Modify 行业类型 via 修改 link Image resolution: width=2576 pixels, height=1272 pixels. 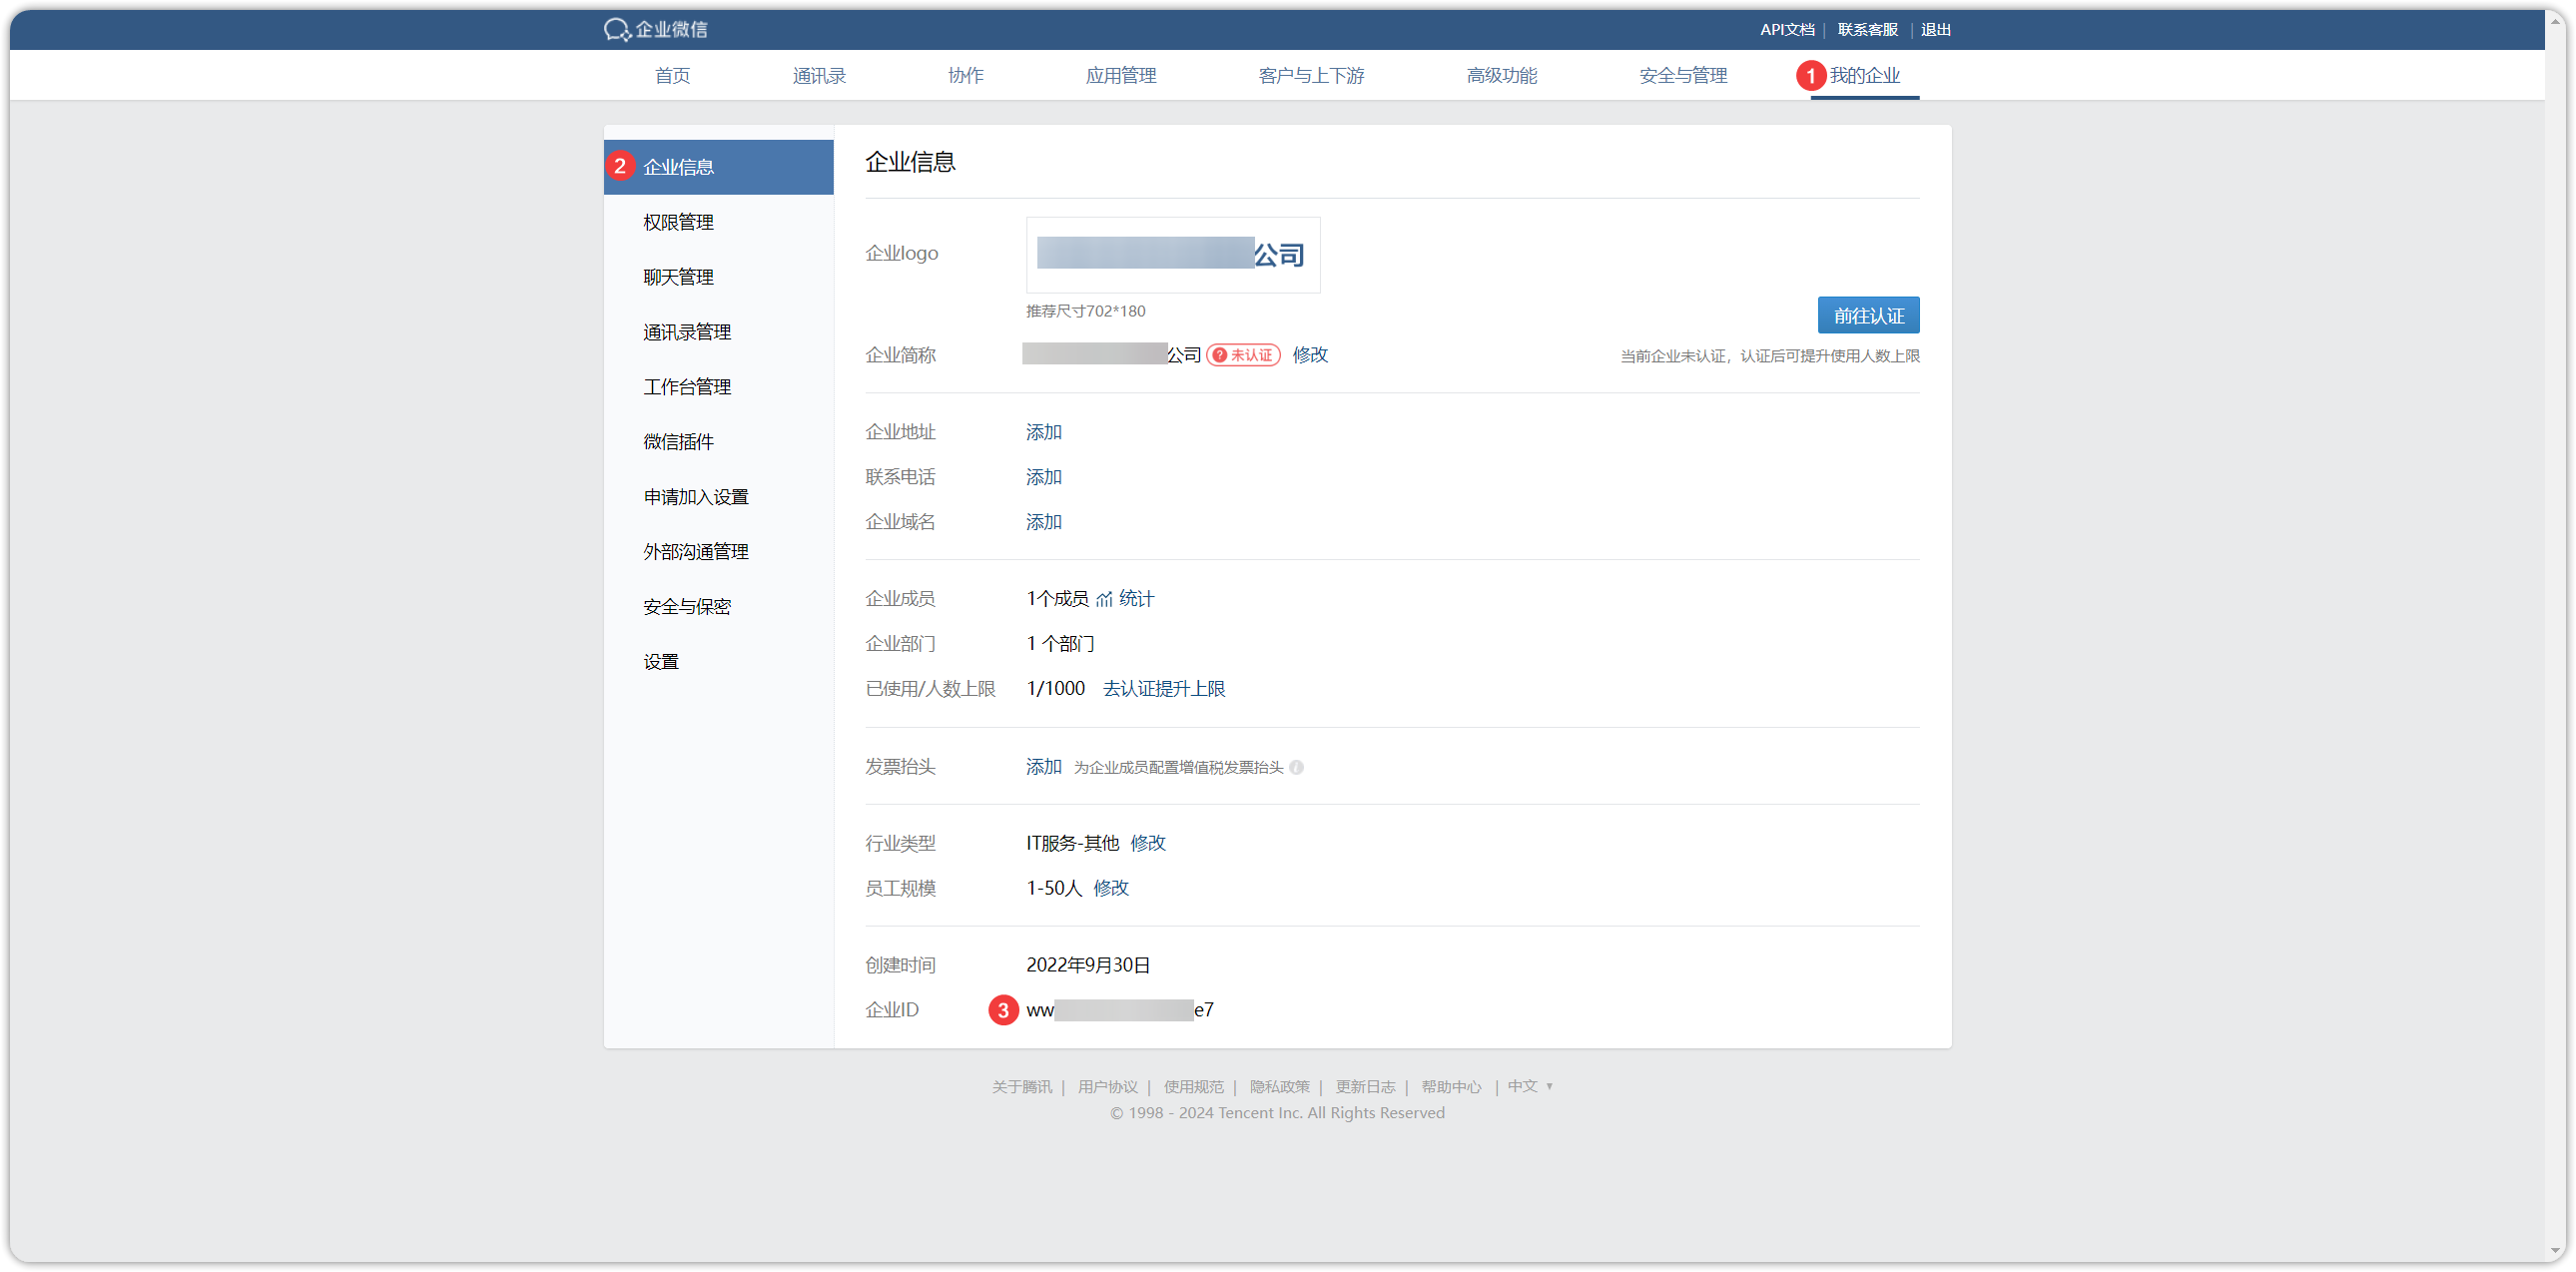click(x=1148, y=843)
